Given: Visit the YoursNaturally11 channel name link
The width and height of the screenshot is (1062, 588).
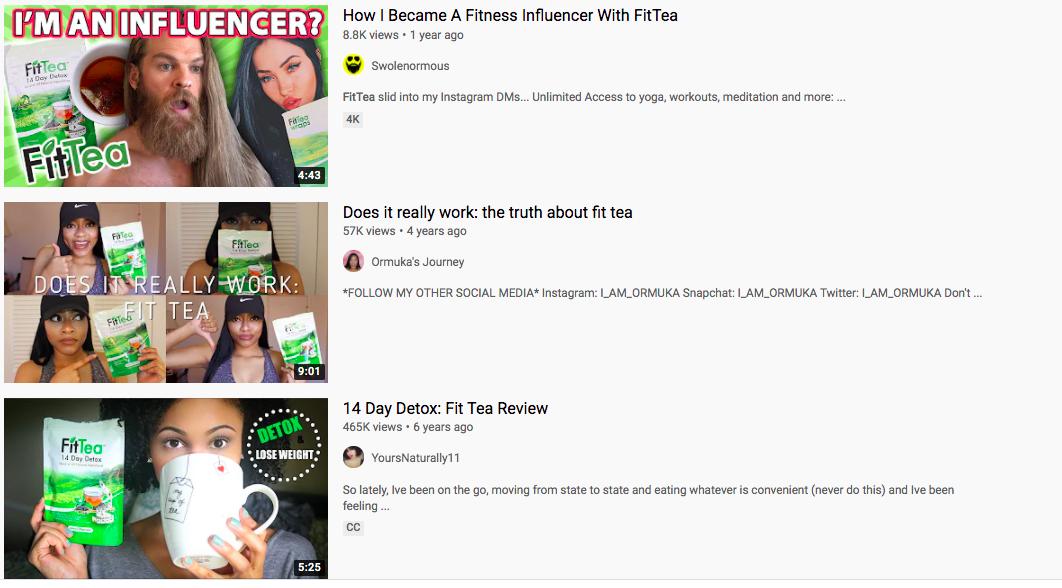Looking at the screenshot, I should click(x=415, y=458).
